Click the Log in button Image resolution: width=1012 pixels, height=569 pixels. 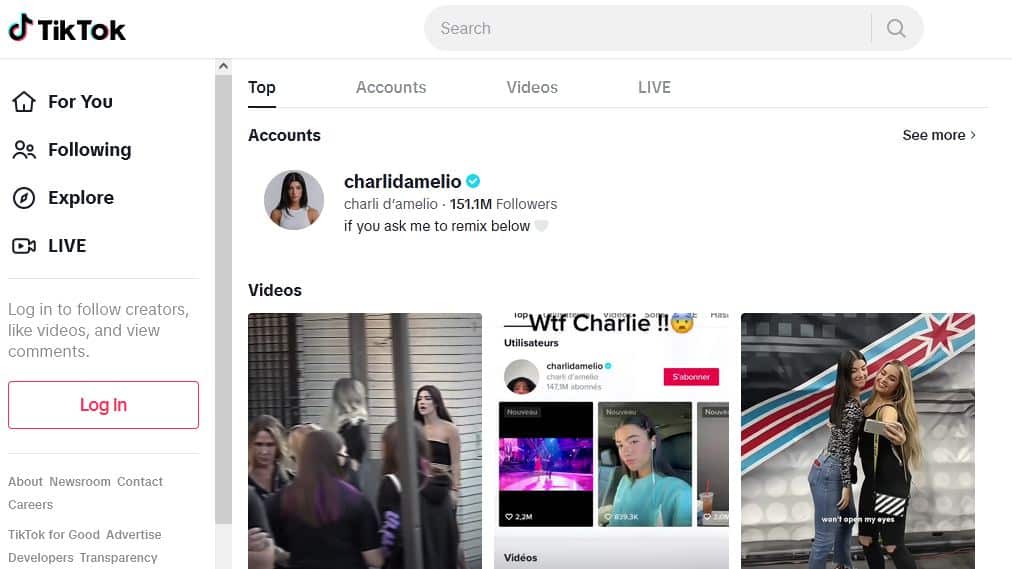103,404
